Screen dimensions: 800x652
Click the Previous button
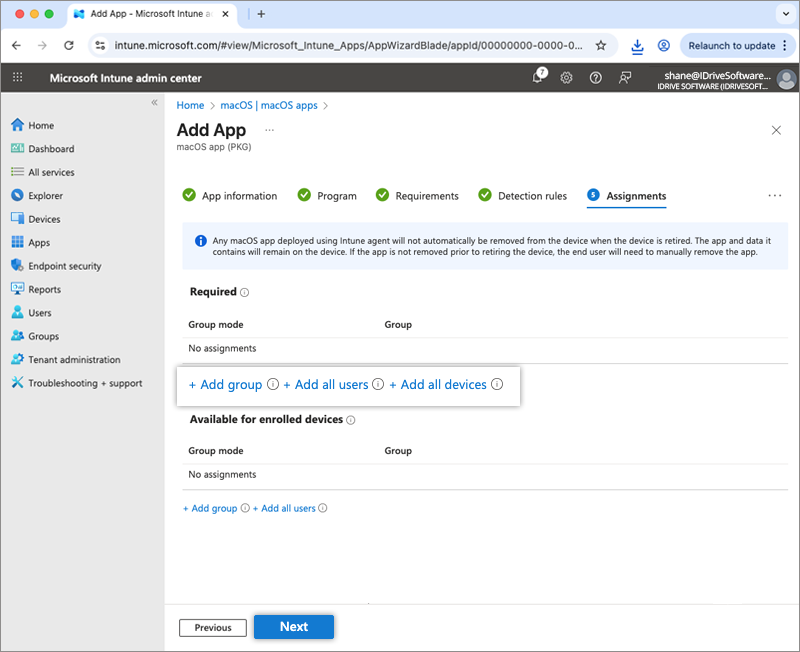(x=213, y=628)
